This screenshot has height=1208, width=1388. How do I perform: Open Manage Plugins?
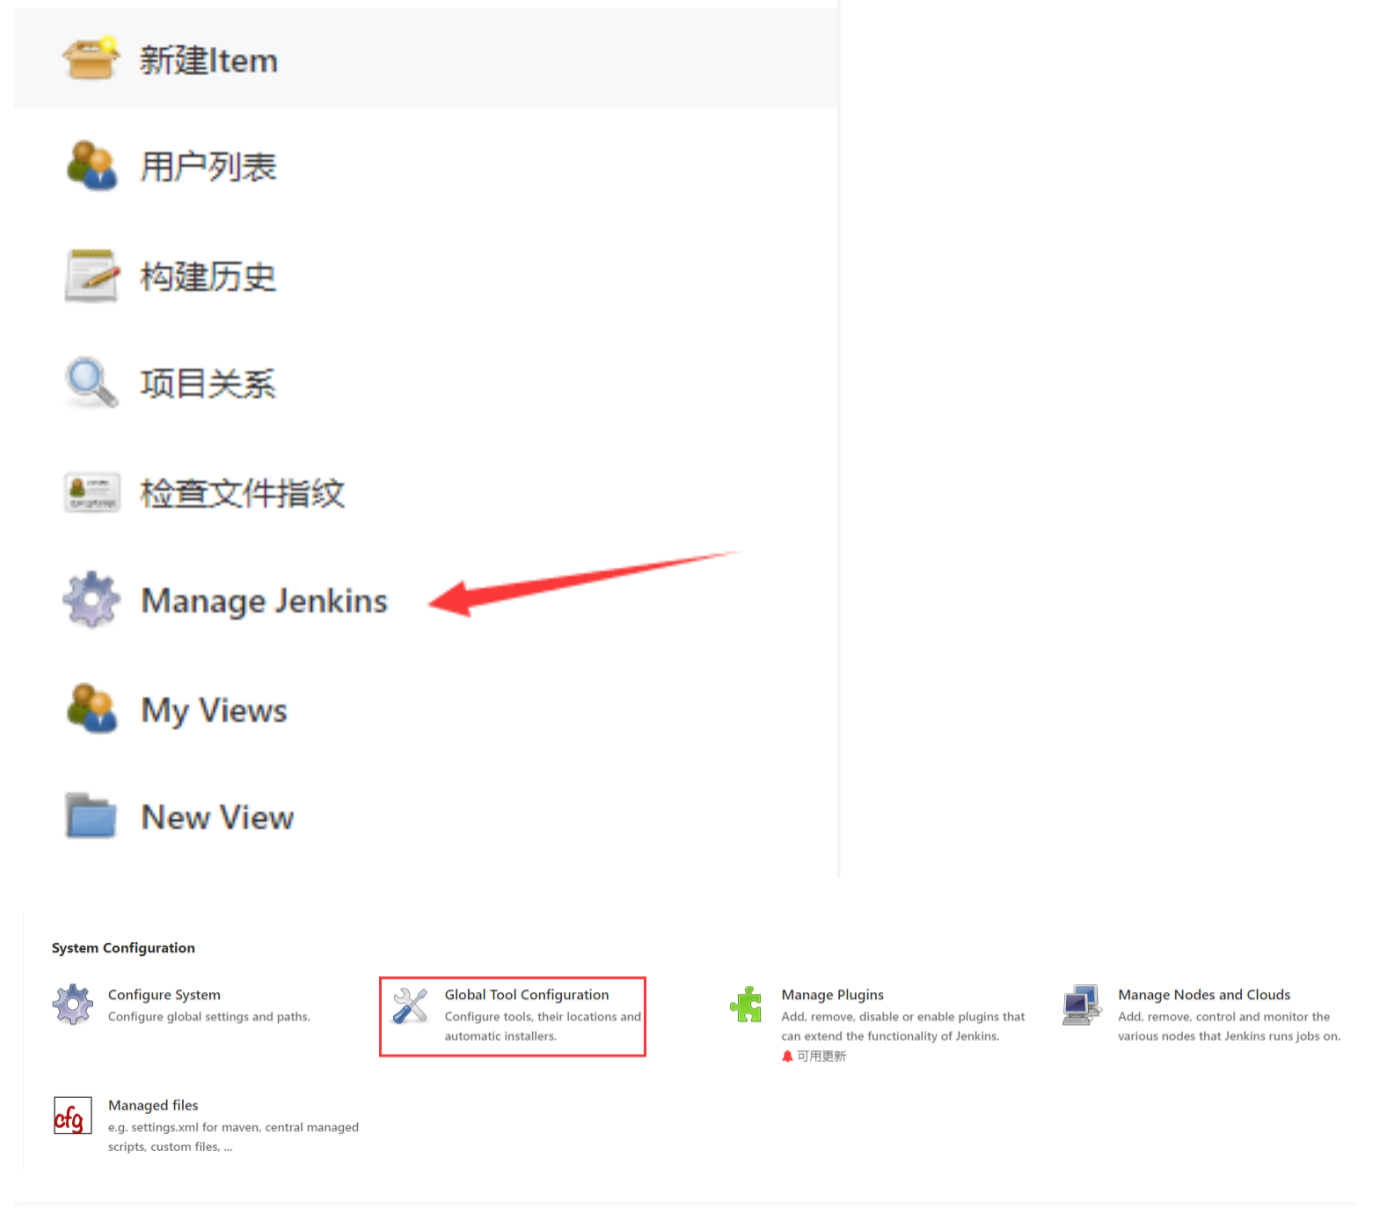[x=833, y=995]
